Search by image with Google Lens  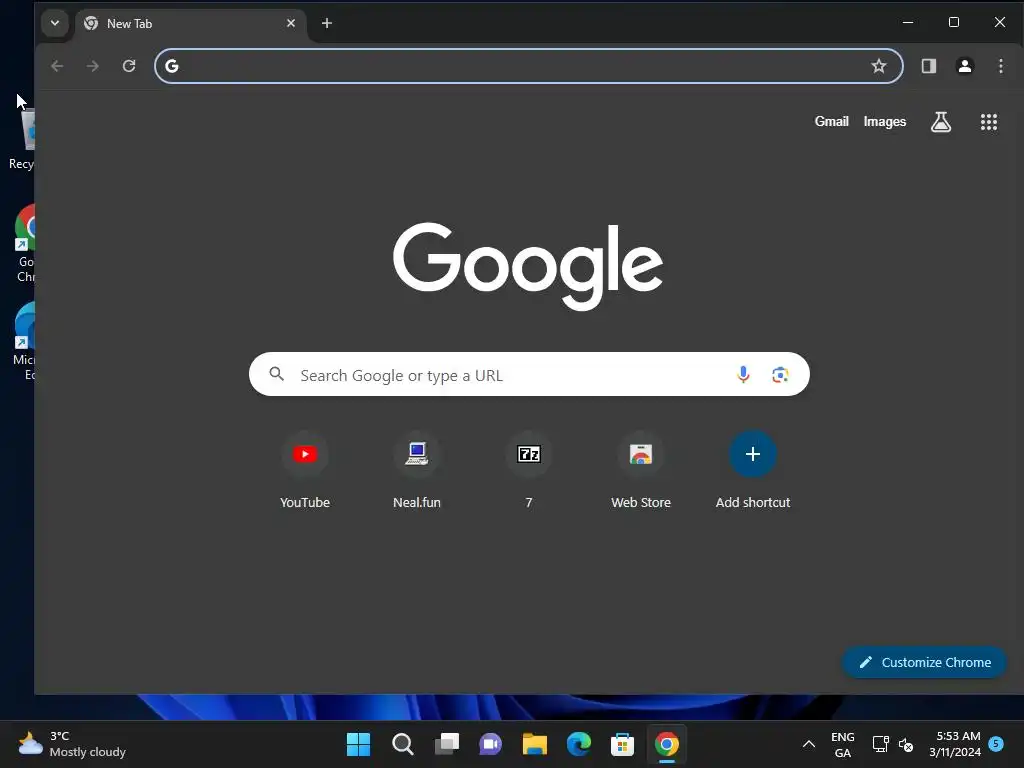780,374
